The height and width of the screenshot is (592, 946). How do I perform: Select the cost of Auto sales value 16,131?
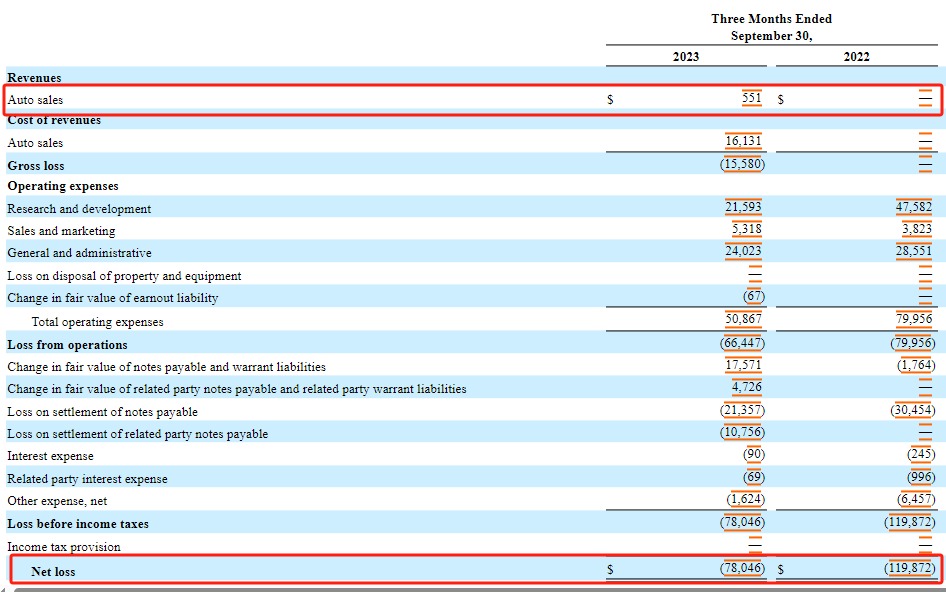coord(743,141)
